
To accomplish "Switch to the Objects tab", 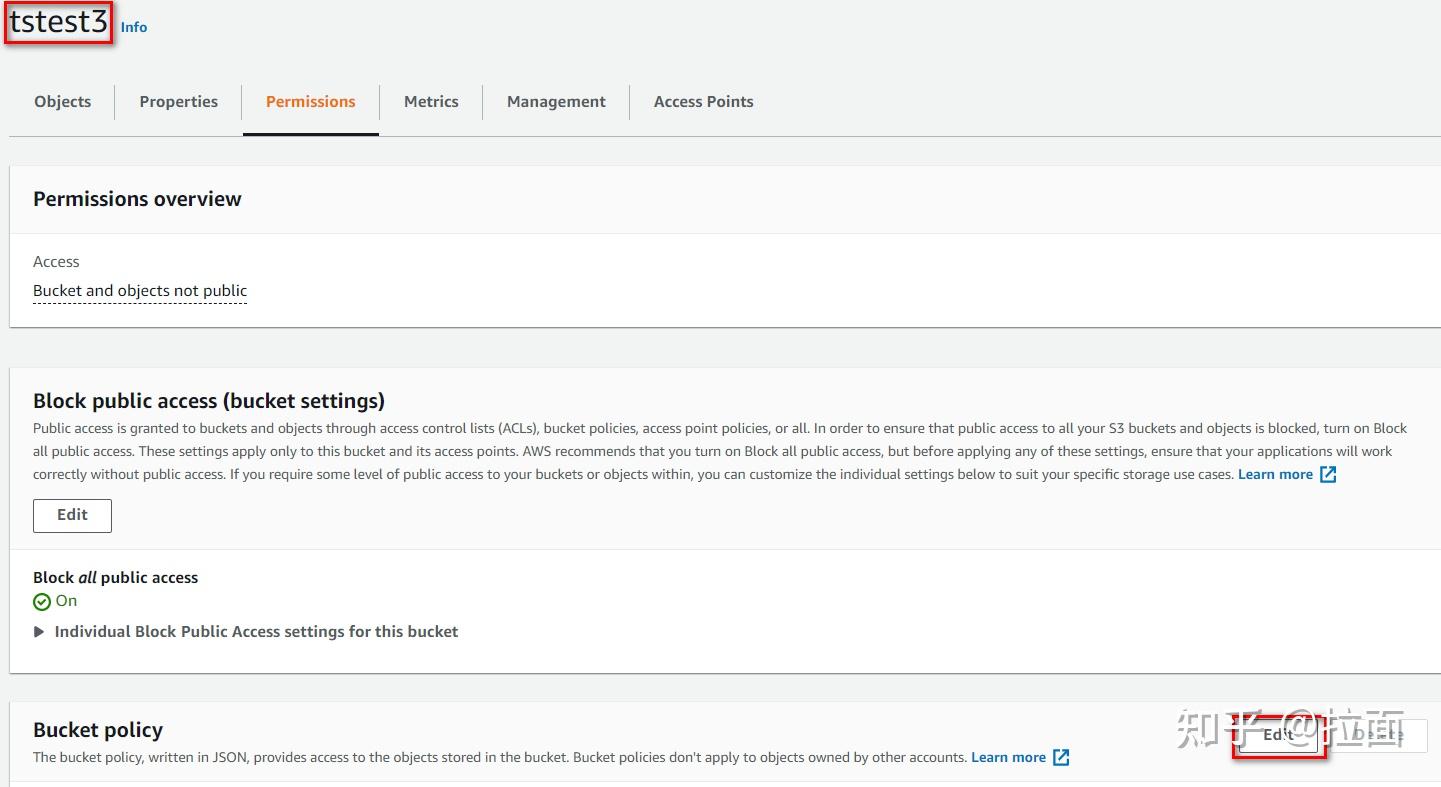I will coord(62,101).
